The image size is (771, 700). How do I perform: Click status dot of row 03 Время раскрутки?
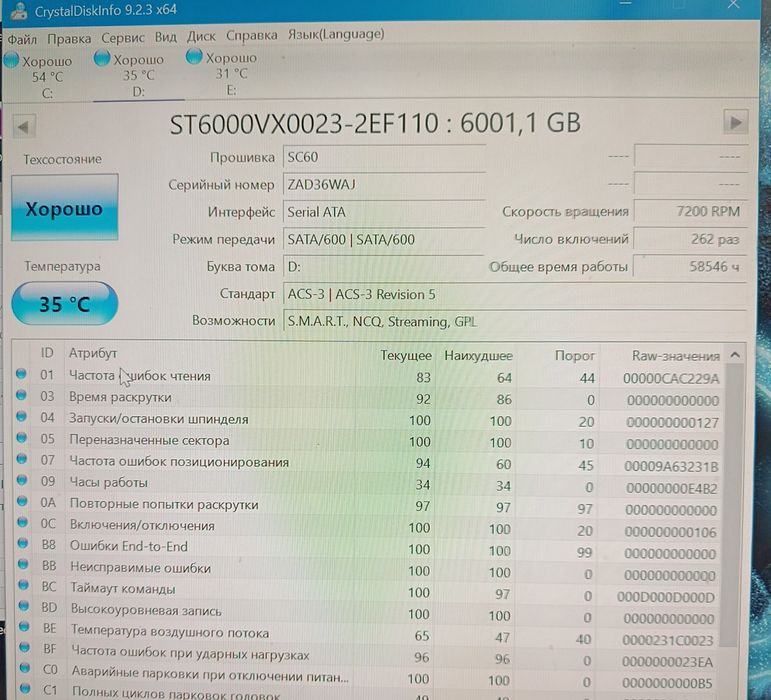(21, 395)
